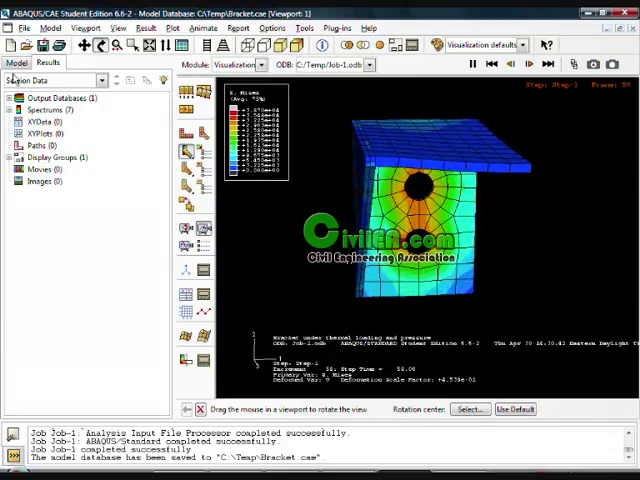Screen dimensions: 640x480
Task: Open the Module dropdown
Action: [x=261, y=65]
